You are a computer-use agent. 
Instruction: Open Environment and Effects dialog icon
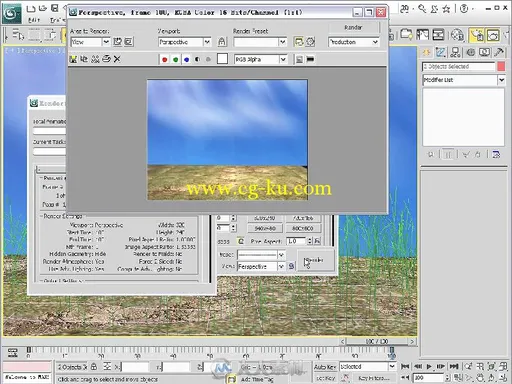point(310,42)
